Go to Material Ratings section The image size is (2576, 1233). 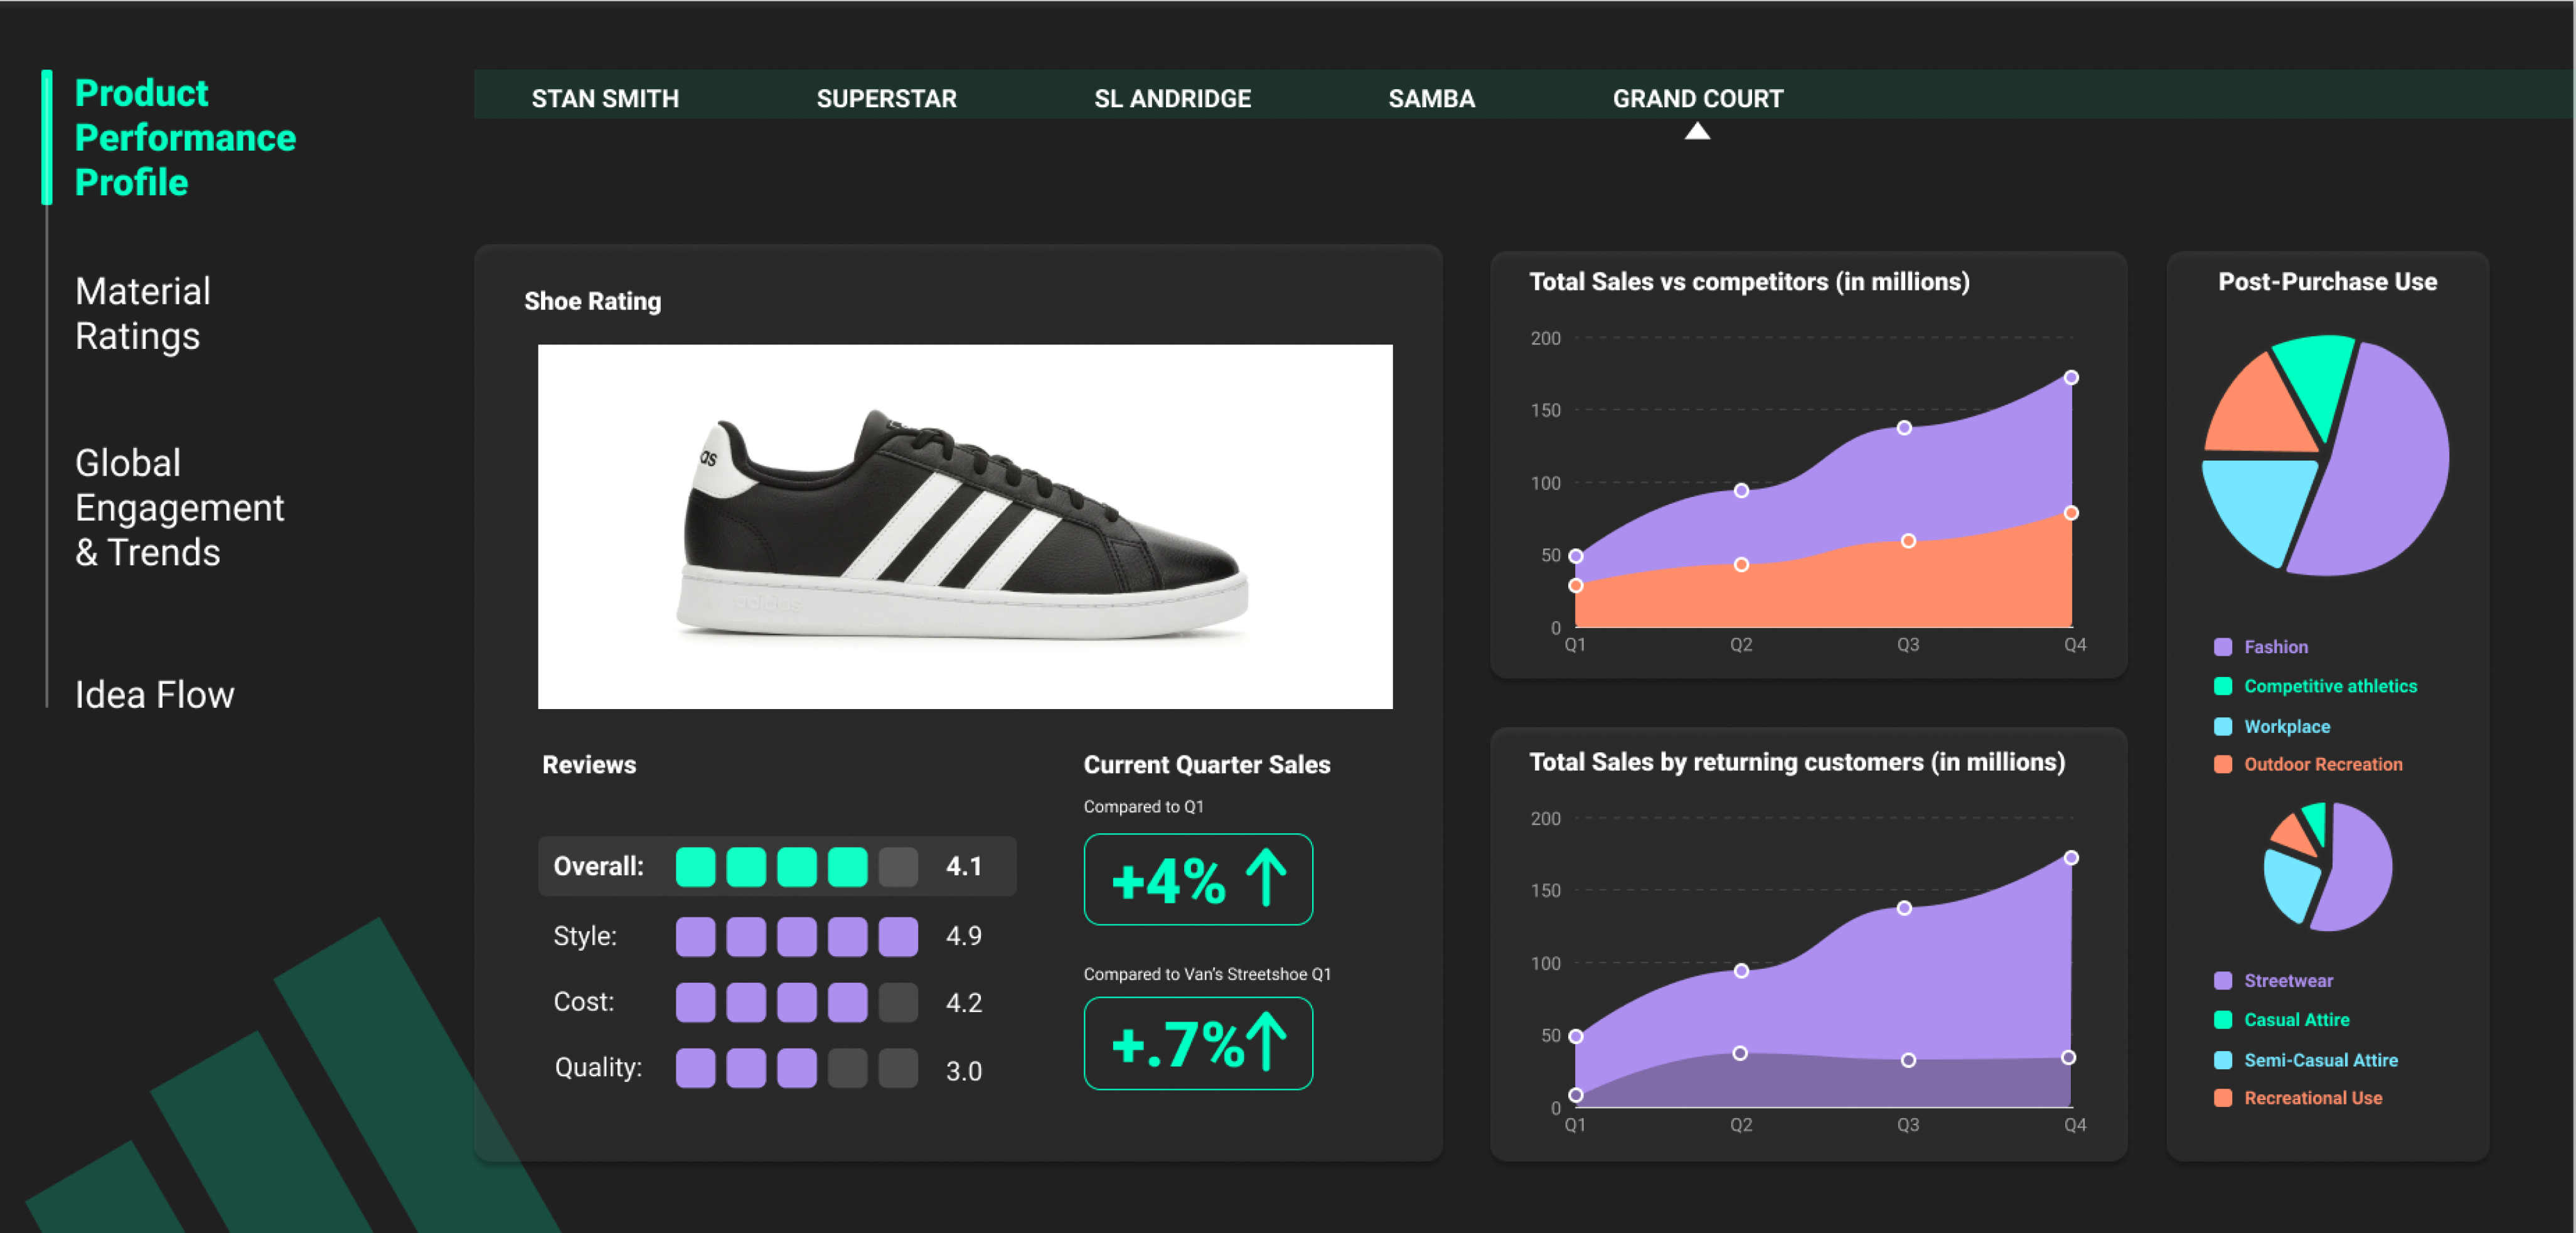[143, 314]
